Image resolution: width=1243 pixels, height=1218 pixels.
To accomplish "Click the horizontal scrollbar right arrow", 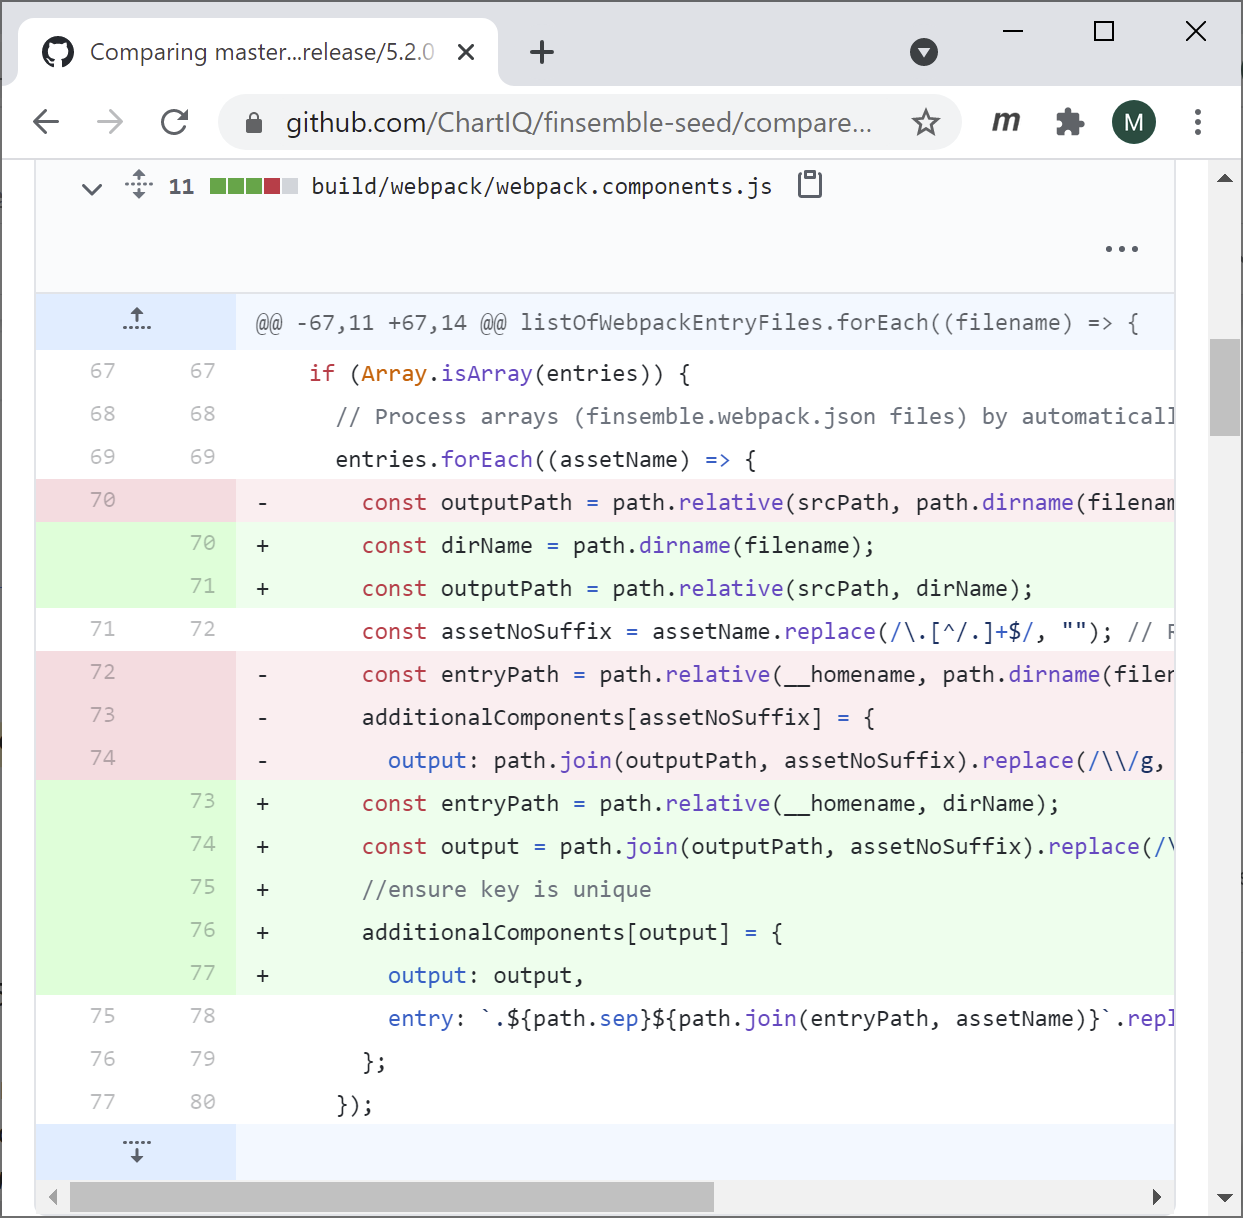I will pos(1157,1196).
